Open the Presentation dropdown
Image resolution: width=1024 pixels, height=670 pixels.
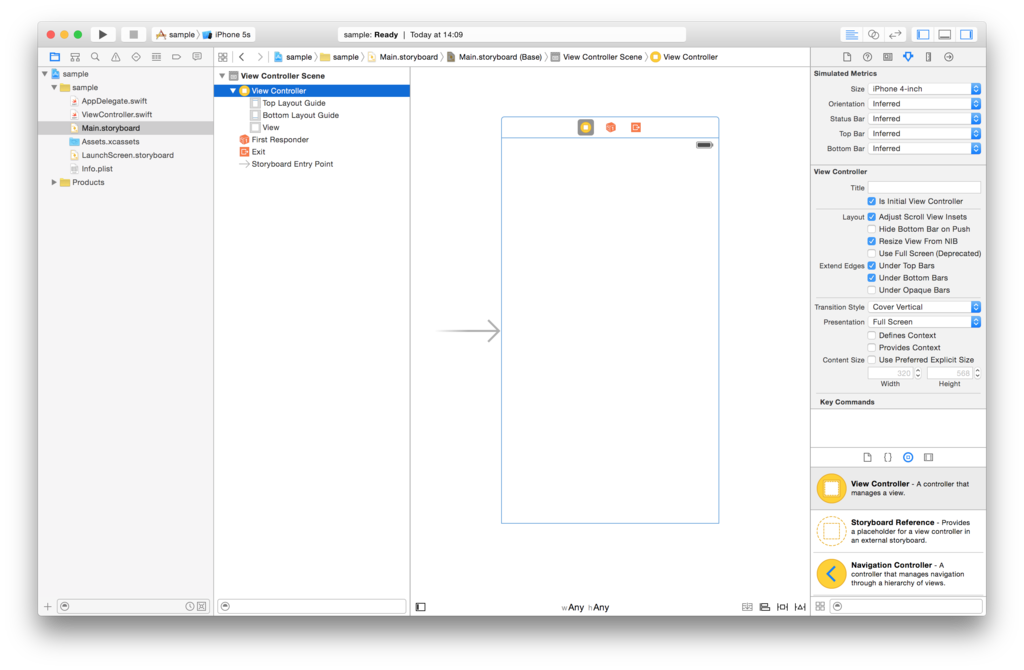[924, 322]
